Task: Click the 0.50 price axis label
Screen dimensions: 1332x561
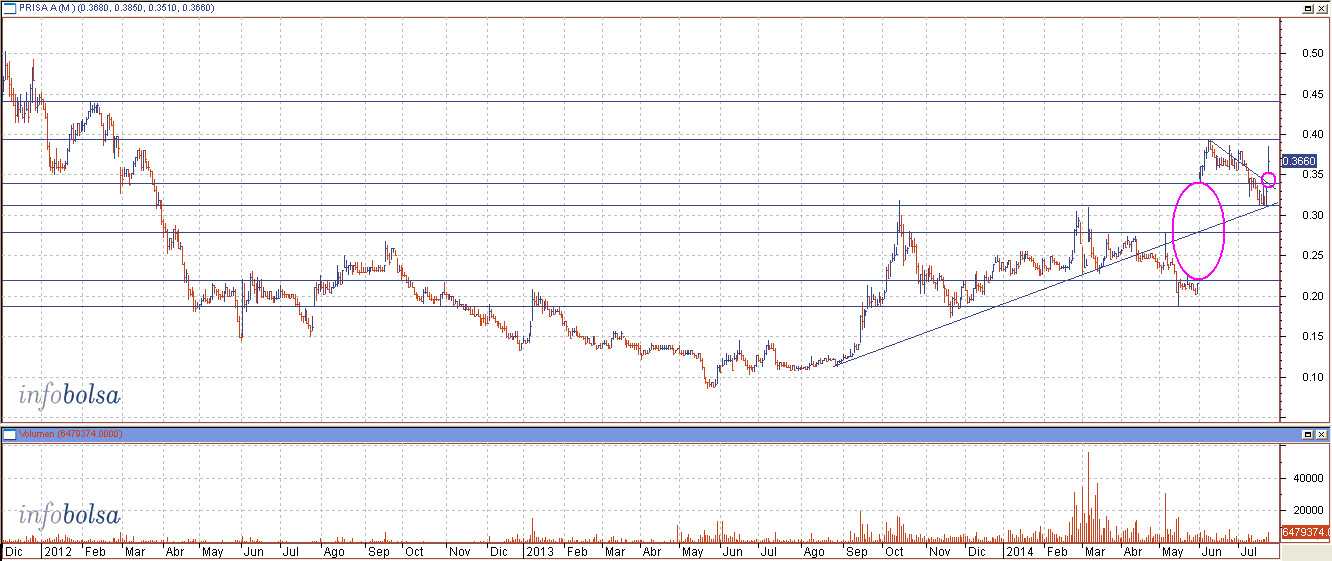Action: pos(1311,54)
